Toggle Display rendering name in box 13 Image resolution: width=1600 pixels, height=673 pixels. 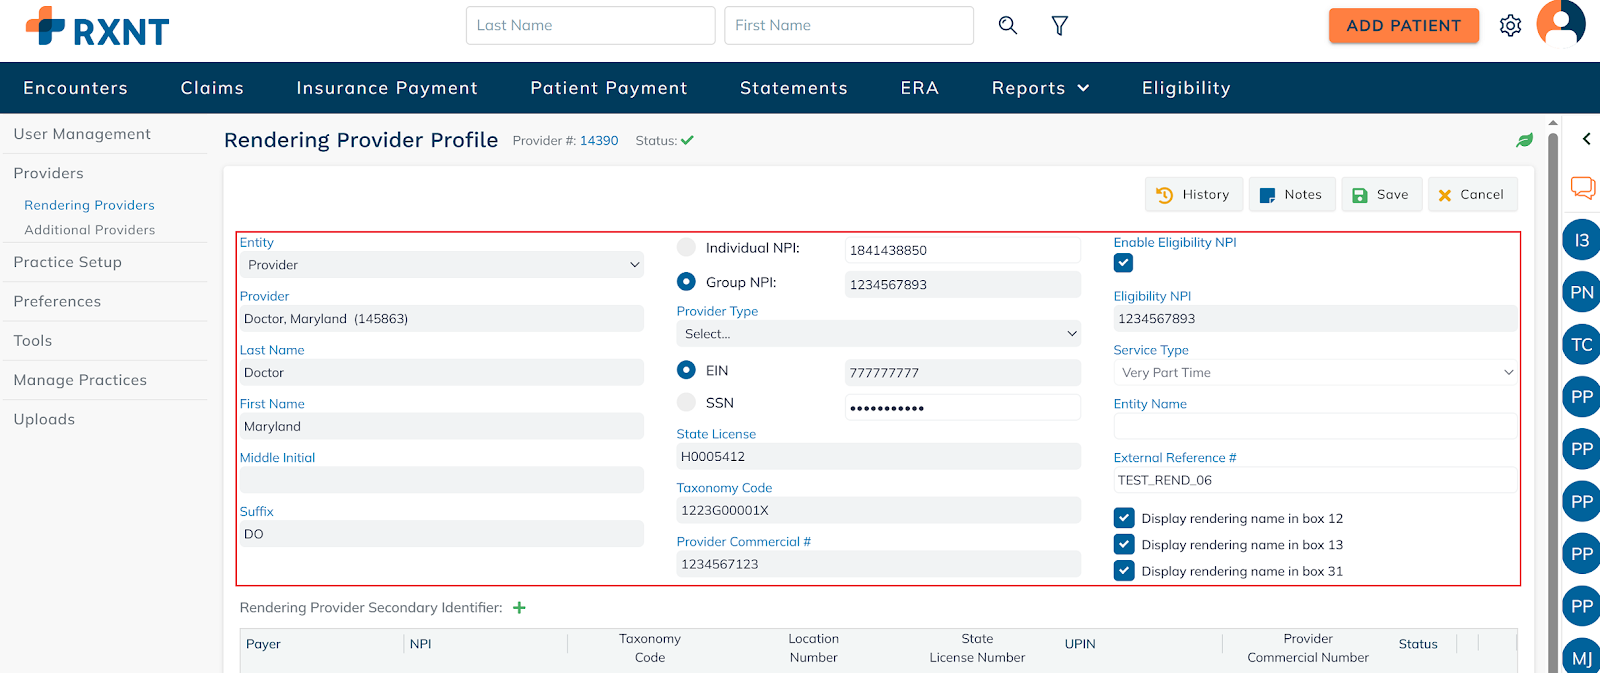point(1124,545)
